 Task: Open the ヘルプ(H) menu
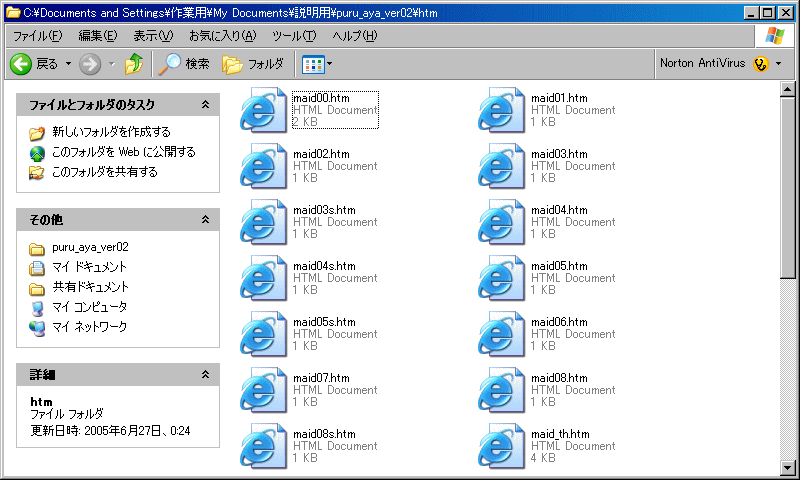(x=355, y=36)
